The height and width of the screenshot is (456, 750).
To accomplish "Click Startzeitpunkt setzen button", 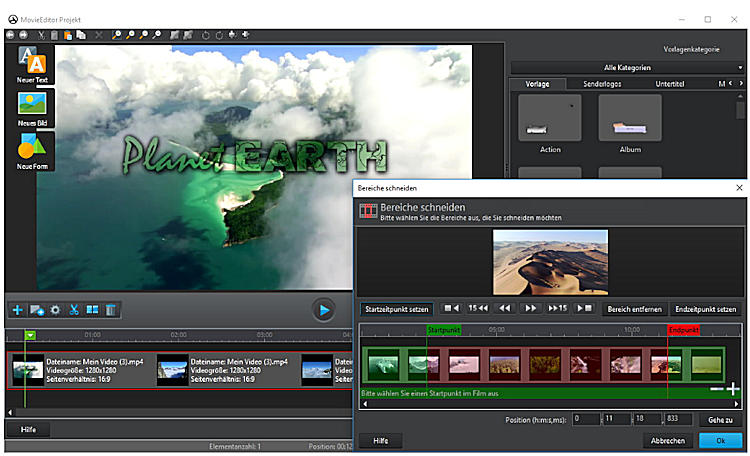I will 396,309.
